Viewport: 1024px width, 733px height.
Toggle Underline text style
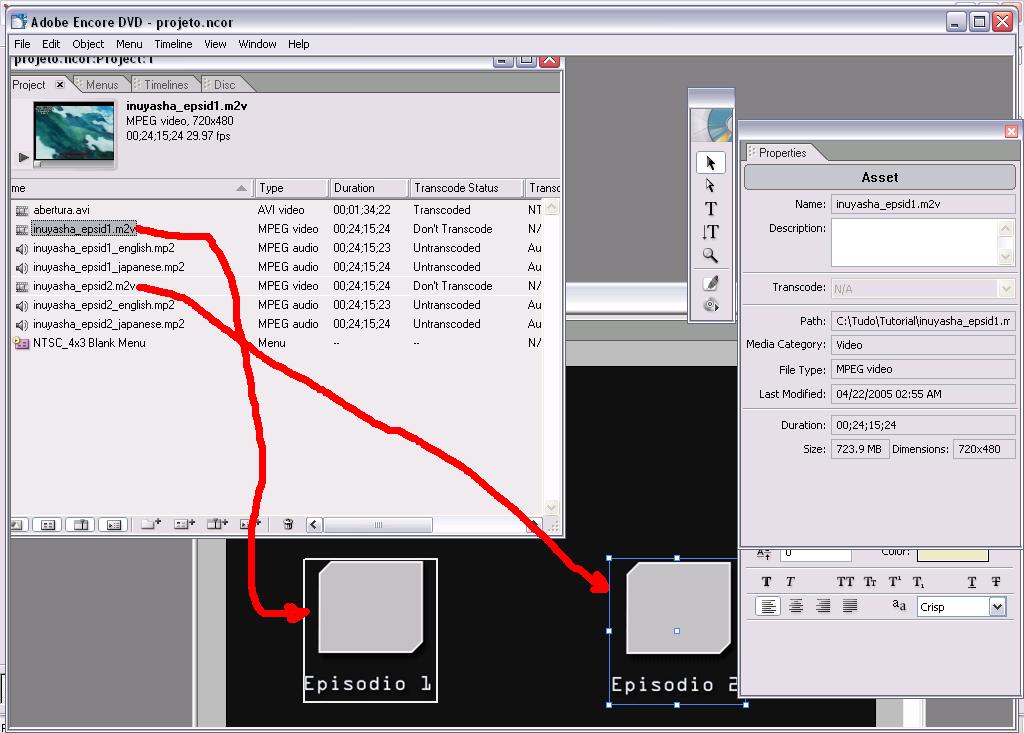[972, 581]
